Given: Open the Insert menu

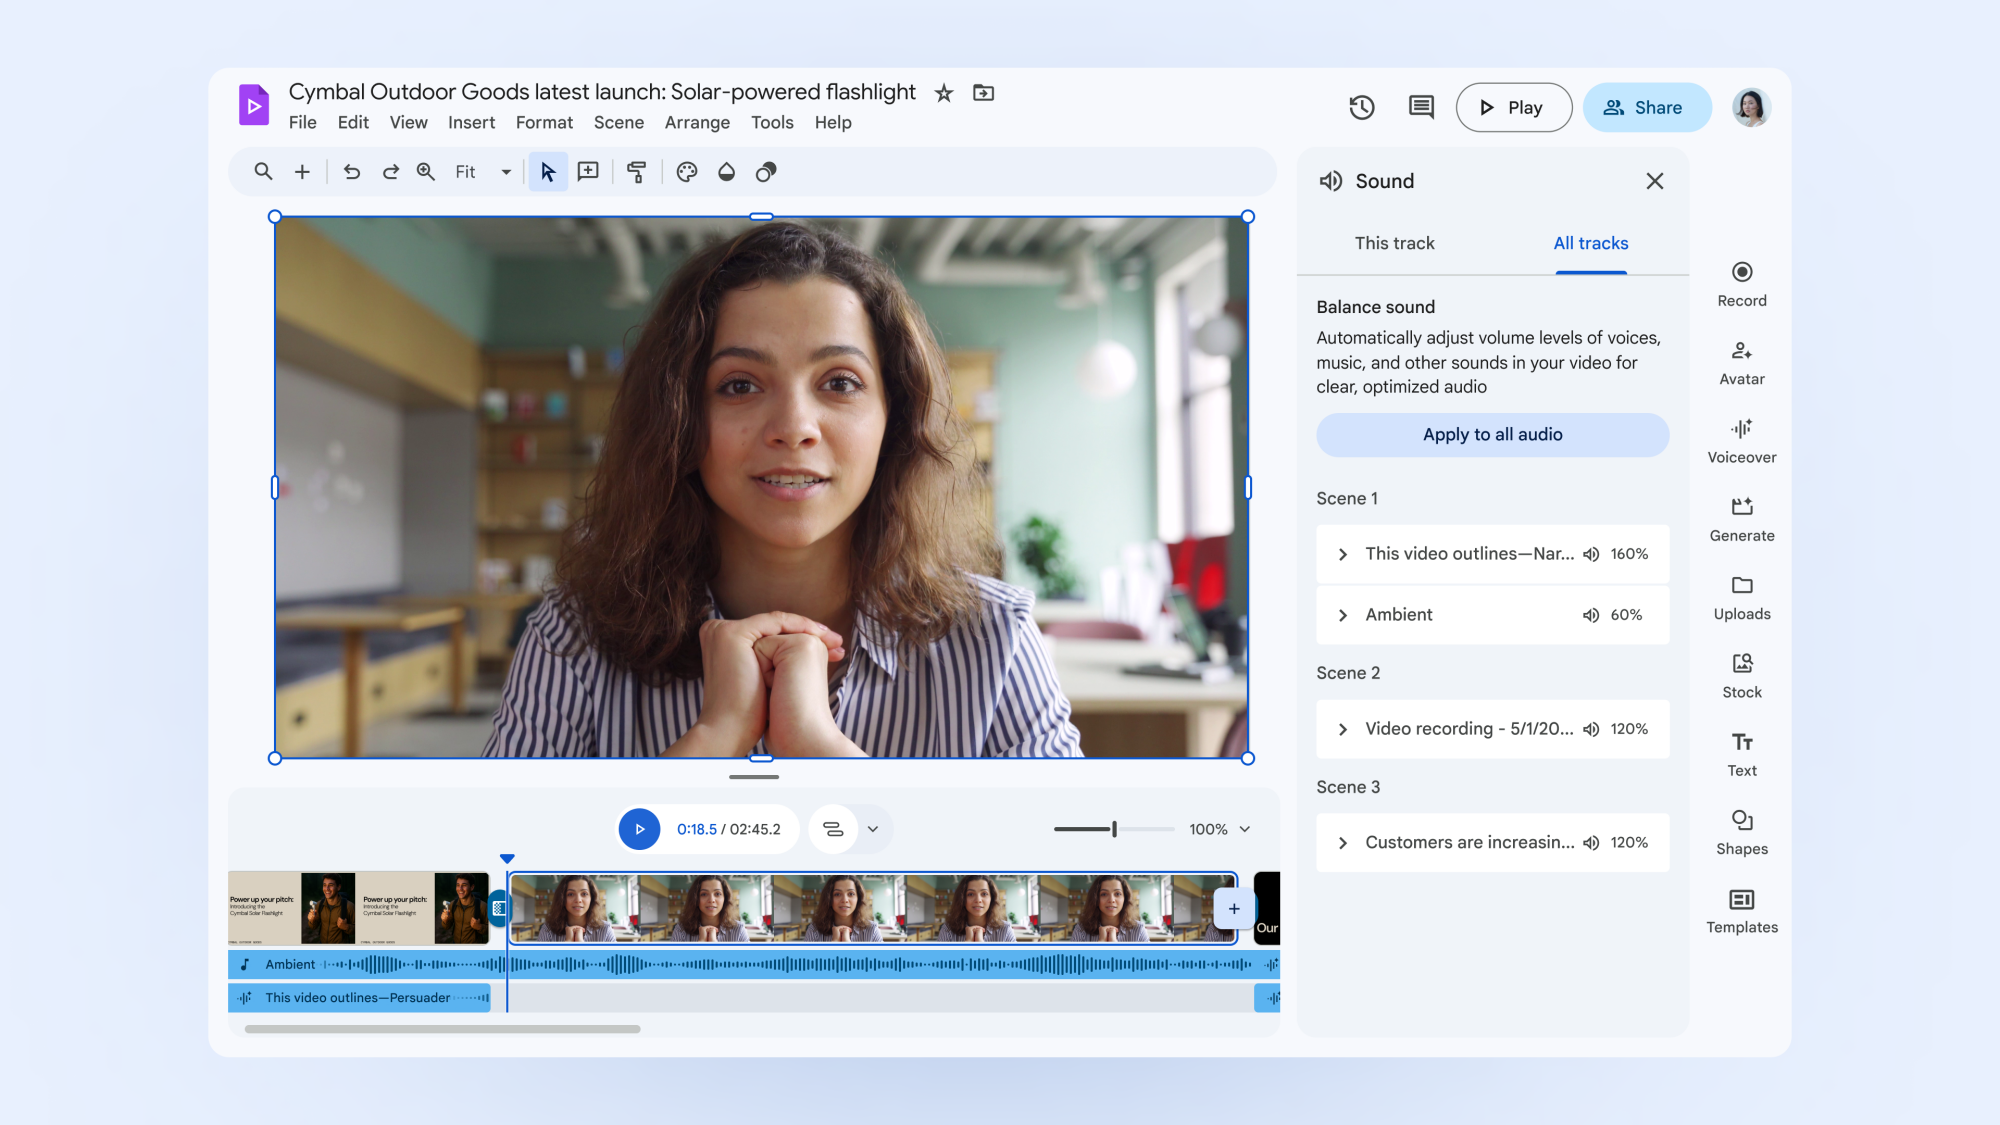Looking at the screenshot, I should [x=471, y=122].
